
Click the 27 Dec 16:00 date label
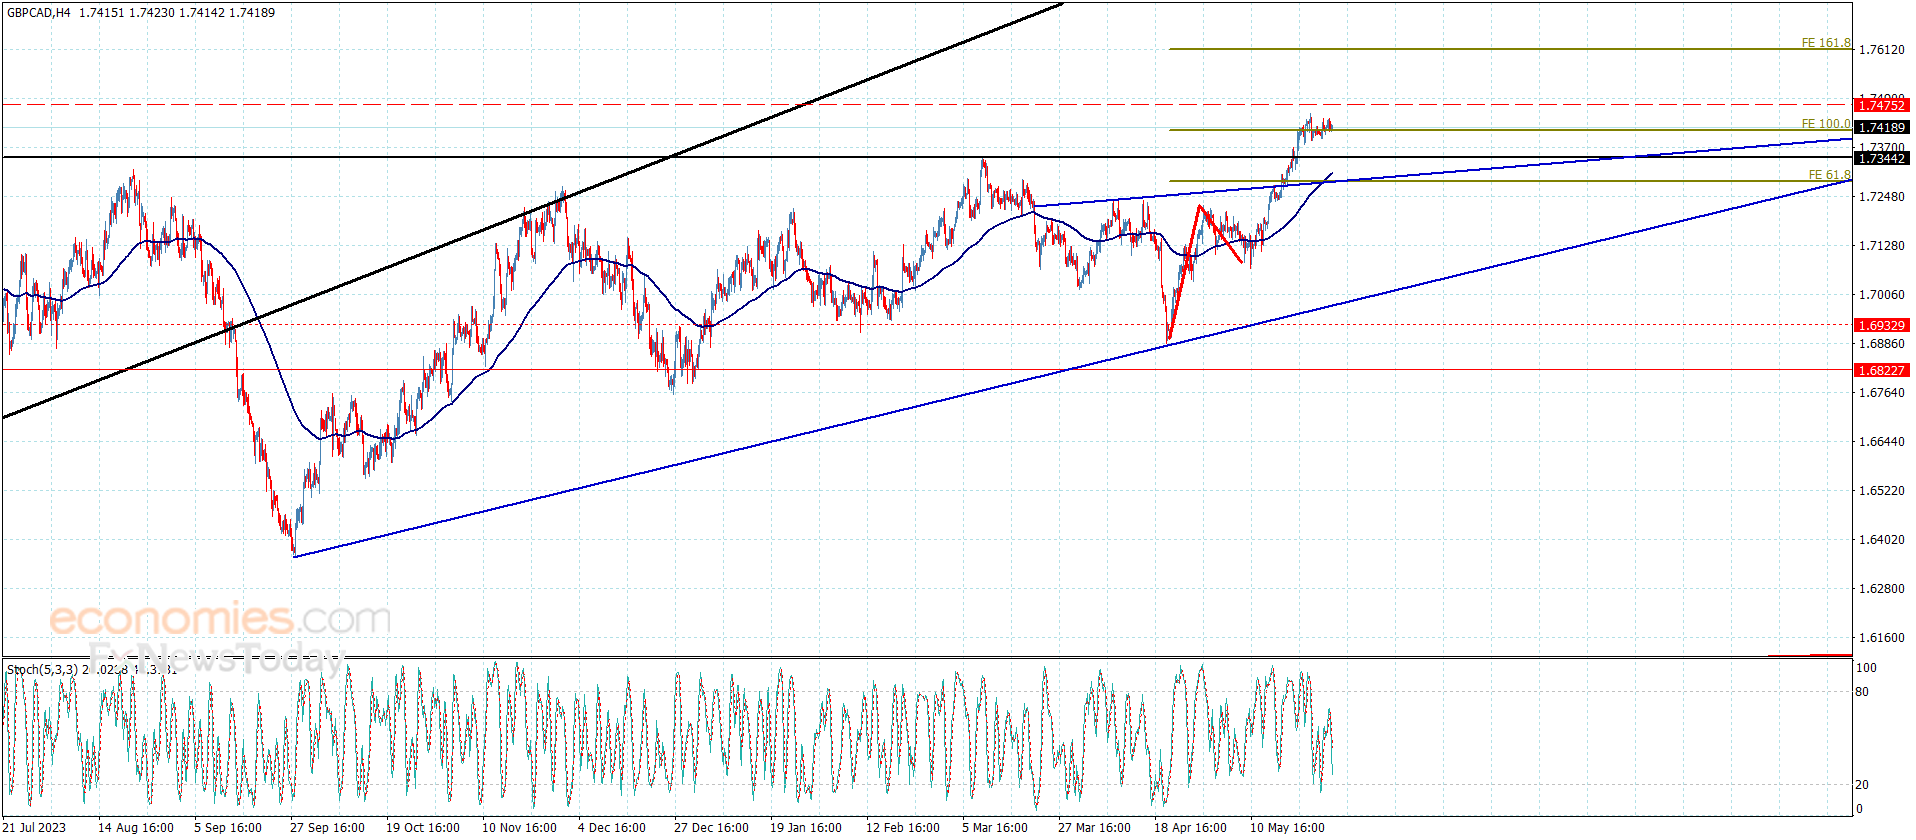pos(711,827)
